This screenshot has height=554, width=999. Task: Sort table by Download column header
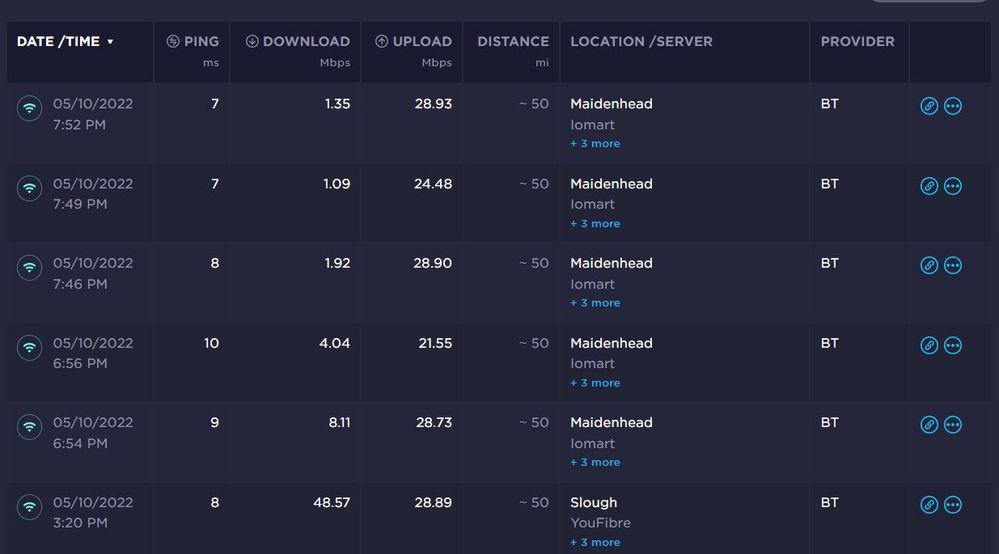click(x=297, y=42)
